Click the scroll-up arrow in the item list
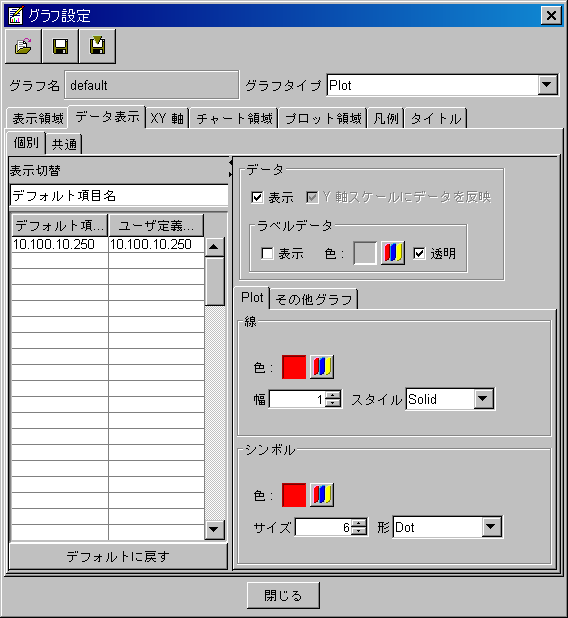Screen dimensions: 568x618 coord(214,247)
